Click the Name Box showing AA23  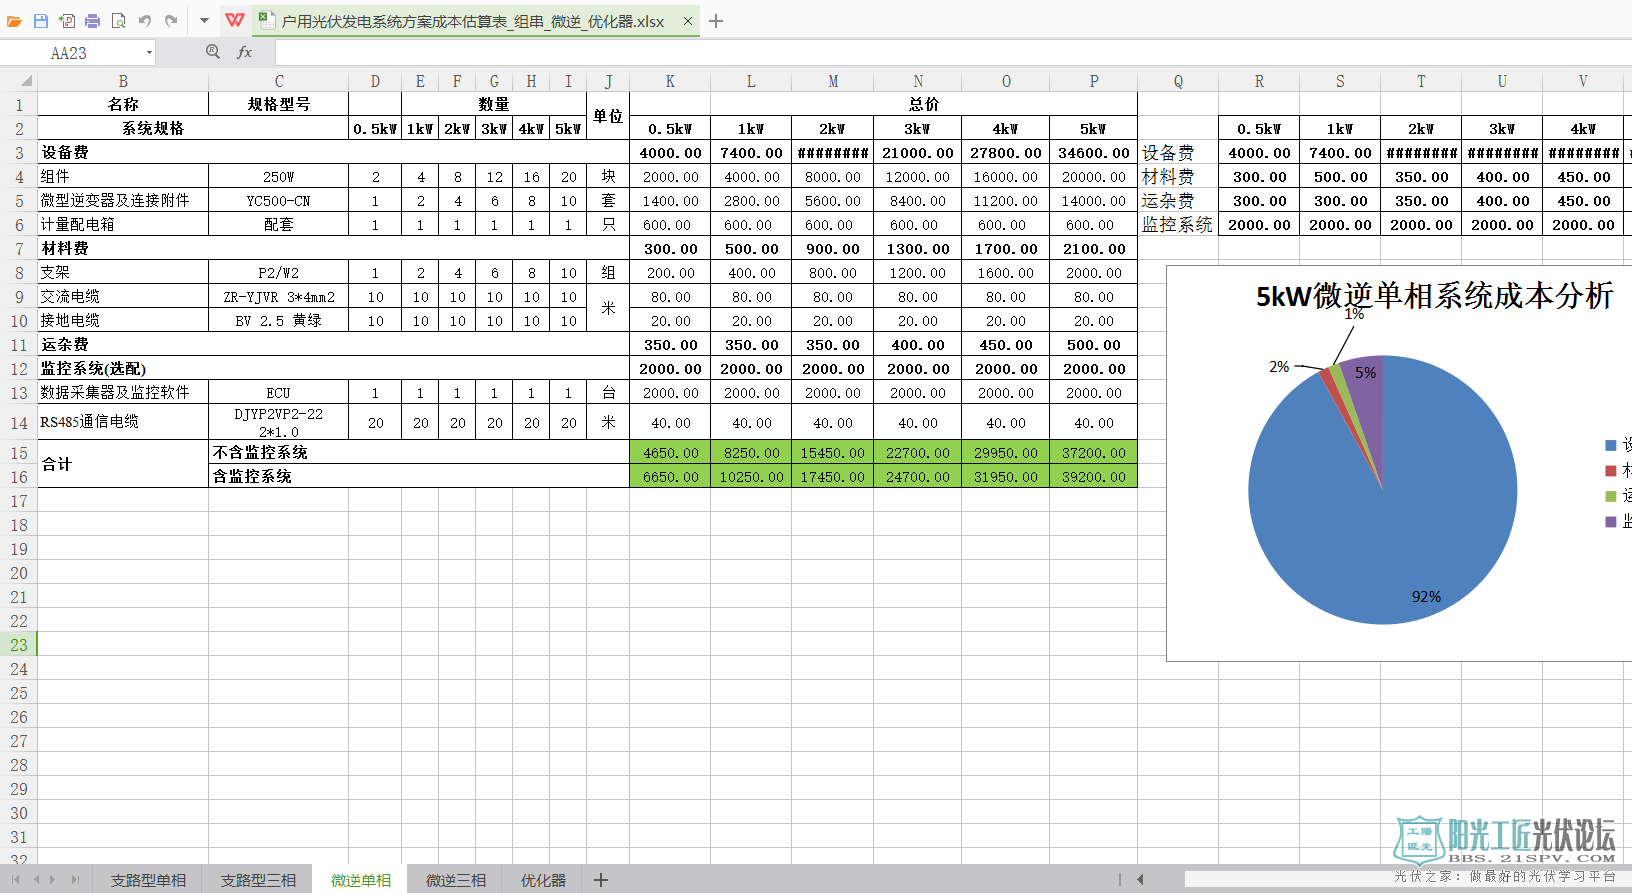(x=69, y=53)
